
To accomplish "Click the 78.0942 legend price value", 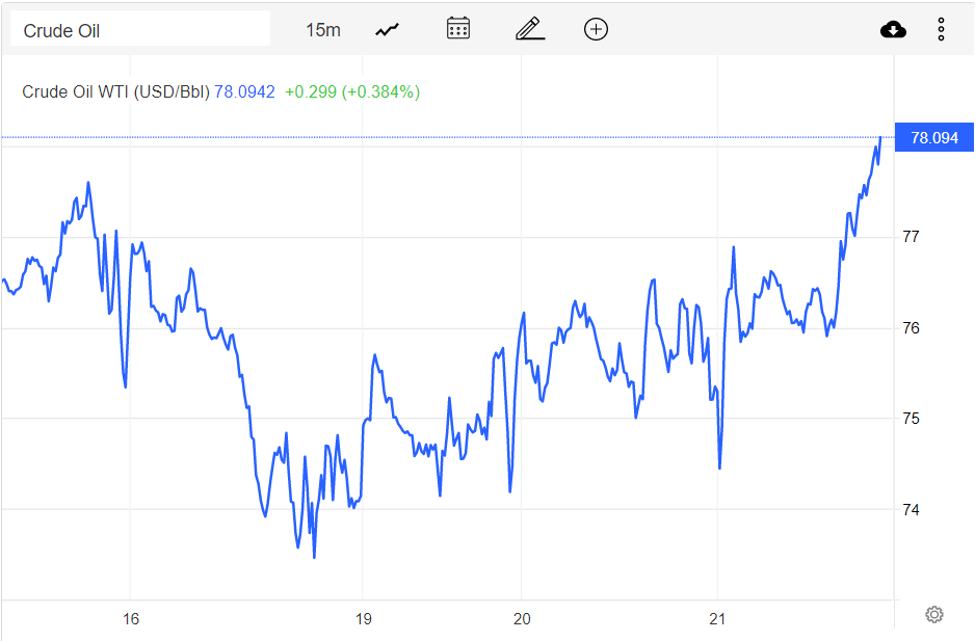I will click(x=245, y=92).
